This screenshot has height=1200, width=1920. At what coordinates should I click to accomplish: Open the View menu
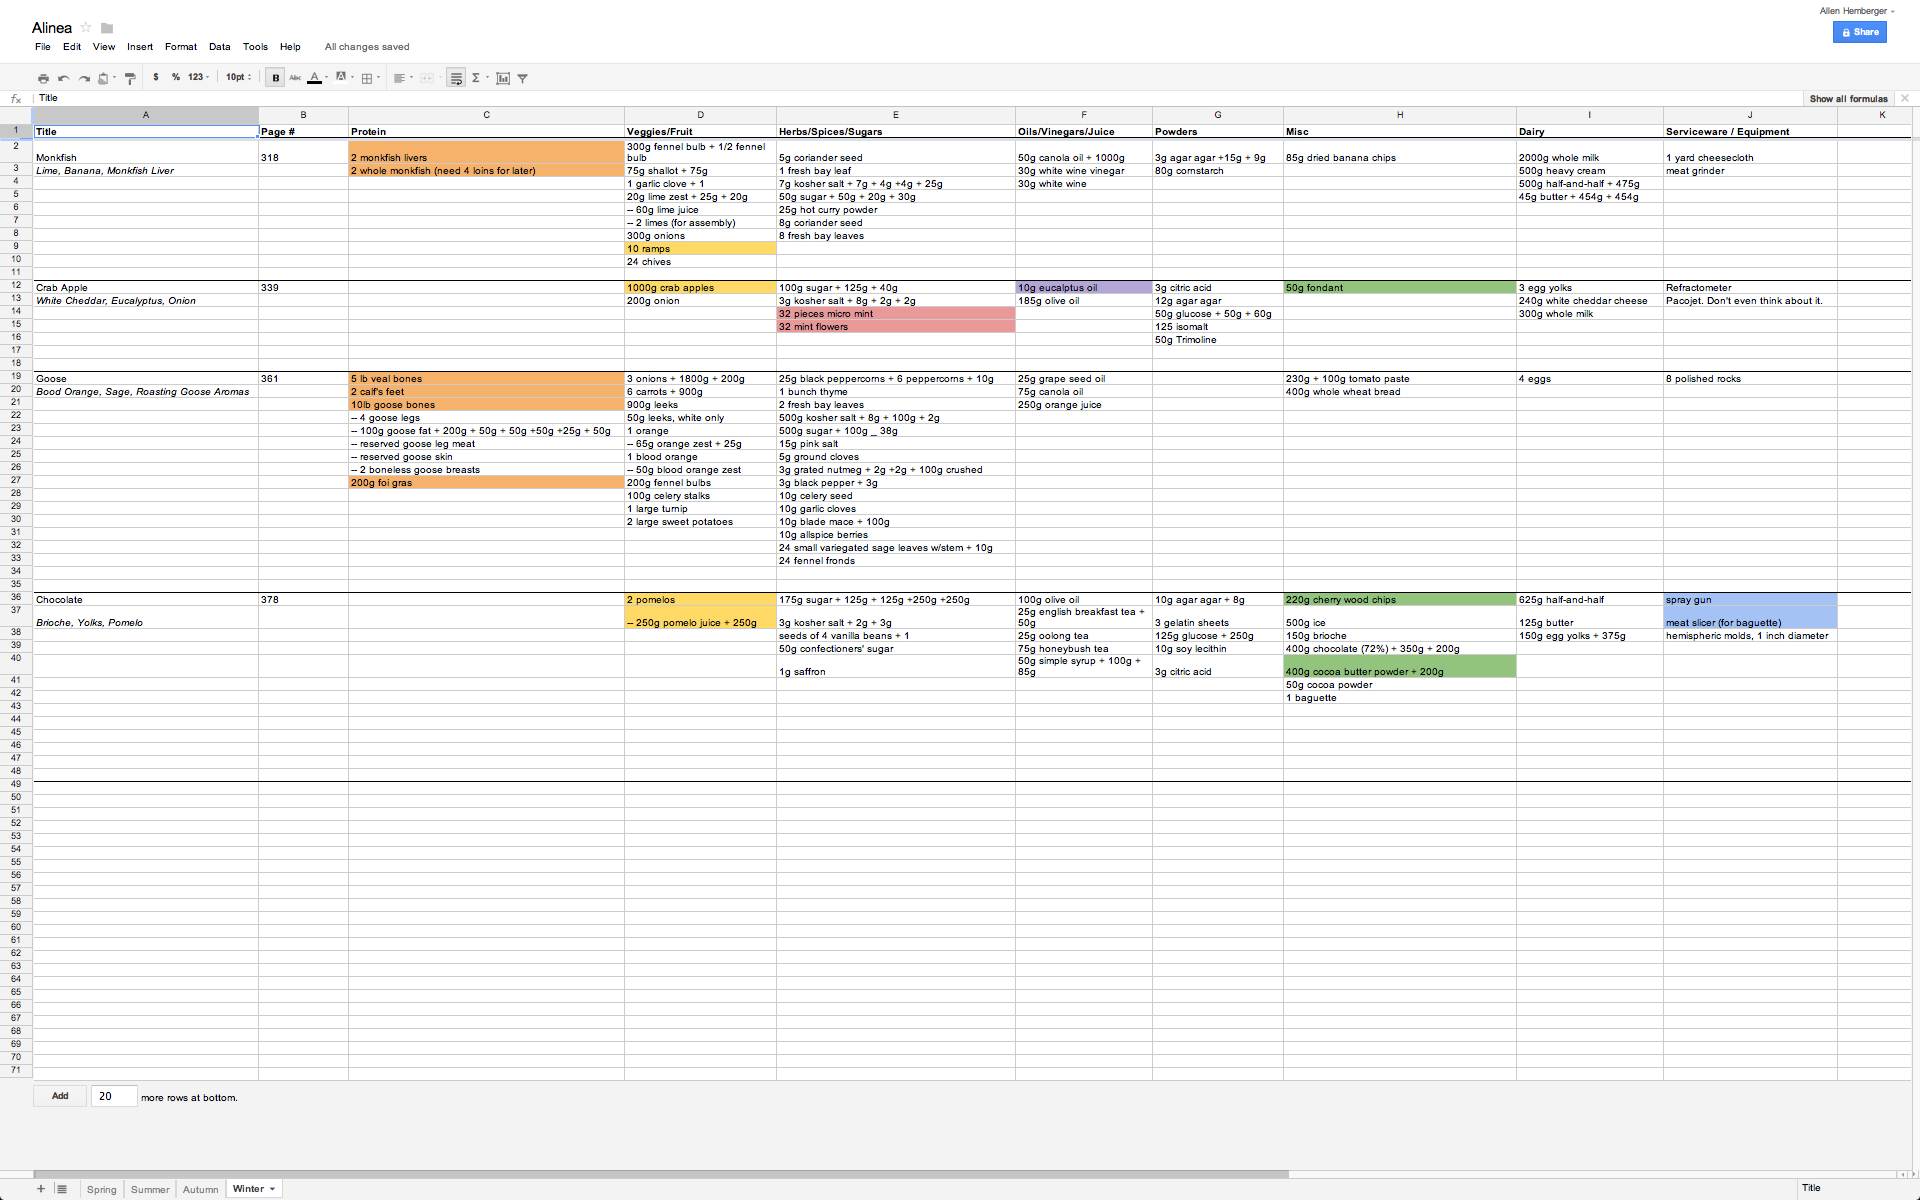(x=104, y=47)
